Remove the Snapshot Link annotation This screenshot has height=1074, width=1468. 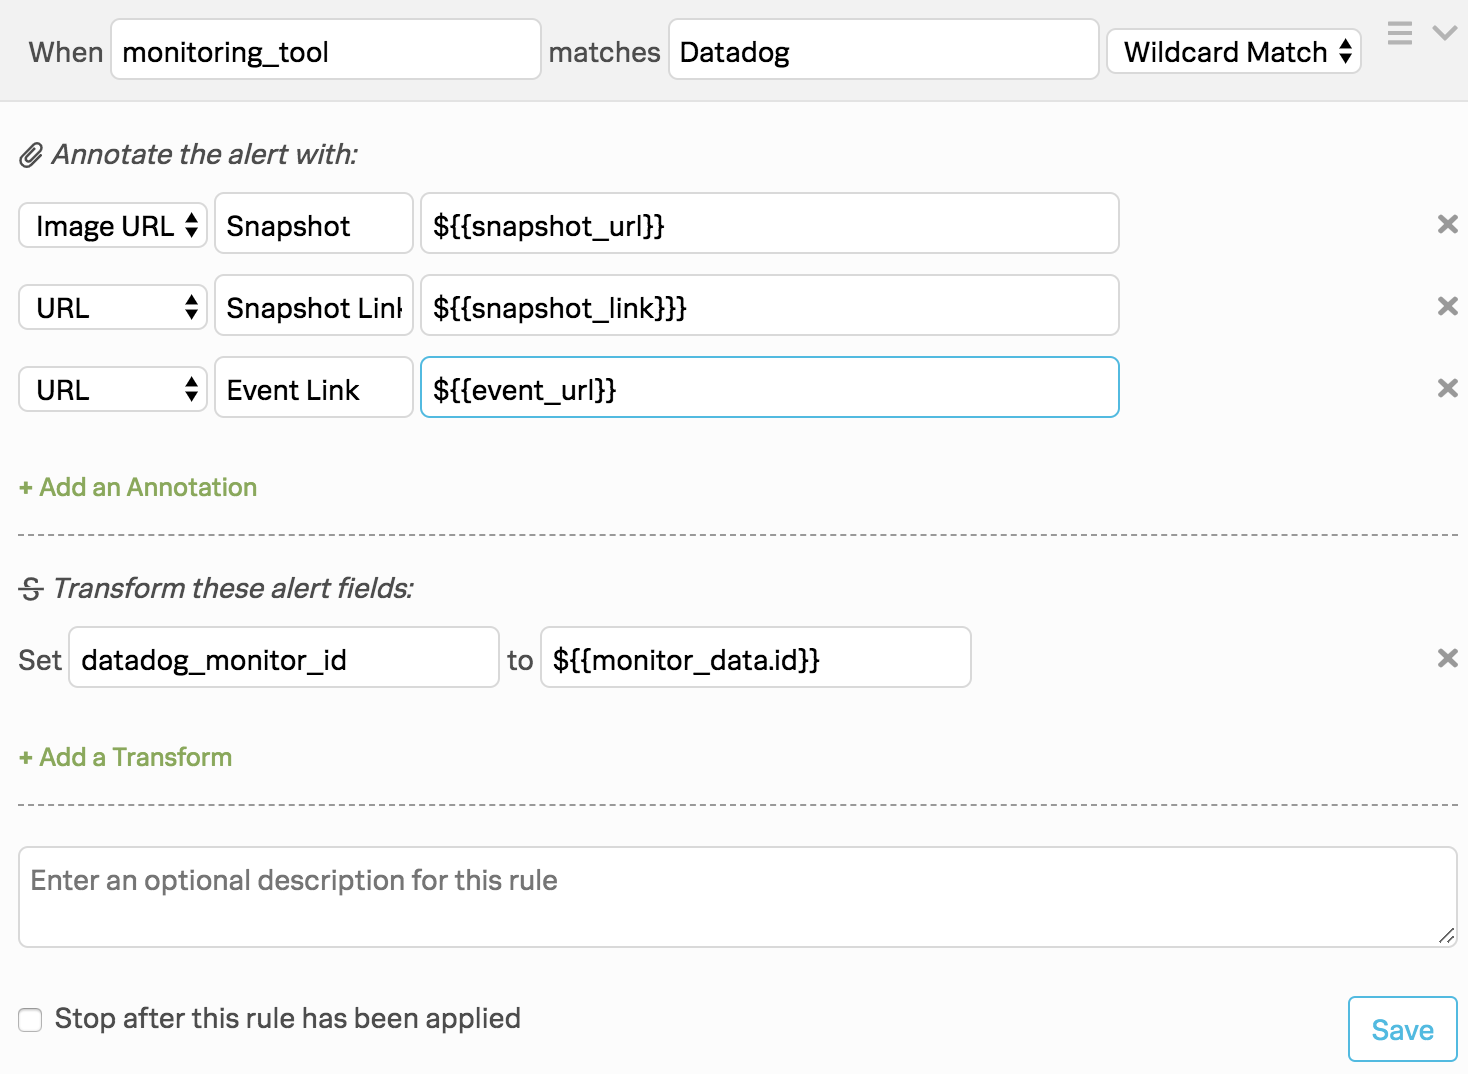click(1447, 306)
